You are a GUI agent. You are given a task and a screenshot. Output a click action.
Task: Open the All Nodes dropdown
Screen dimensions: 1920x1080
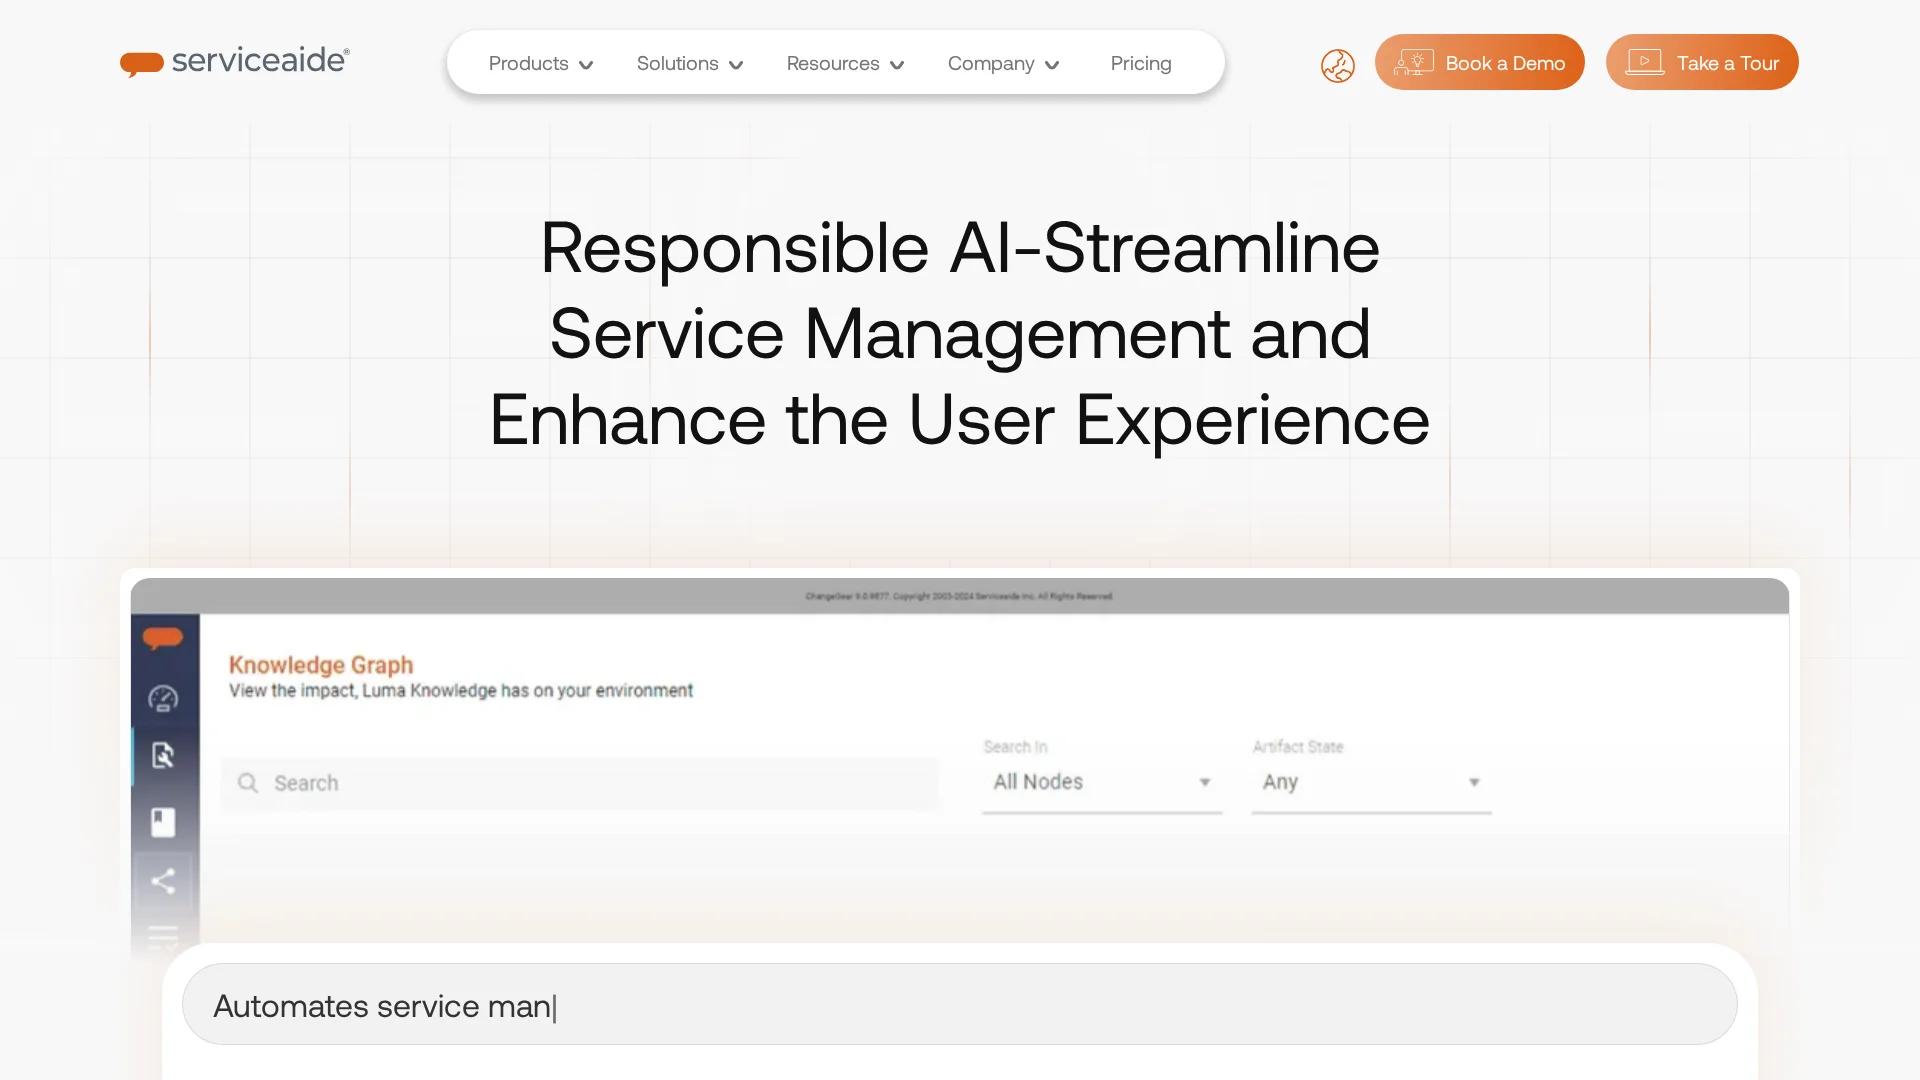(x=1101, y=782)
